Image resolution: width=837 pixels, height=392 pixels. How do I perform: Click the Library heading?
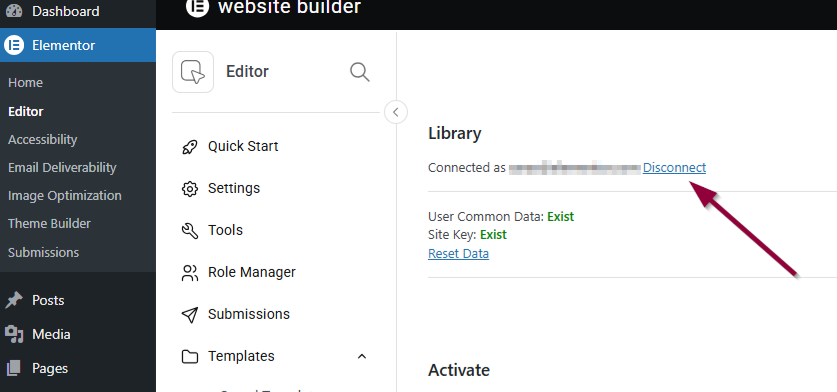[455, 134]
